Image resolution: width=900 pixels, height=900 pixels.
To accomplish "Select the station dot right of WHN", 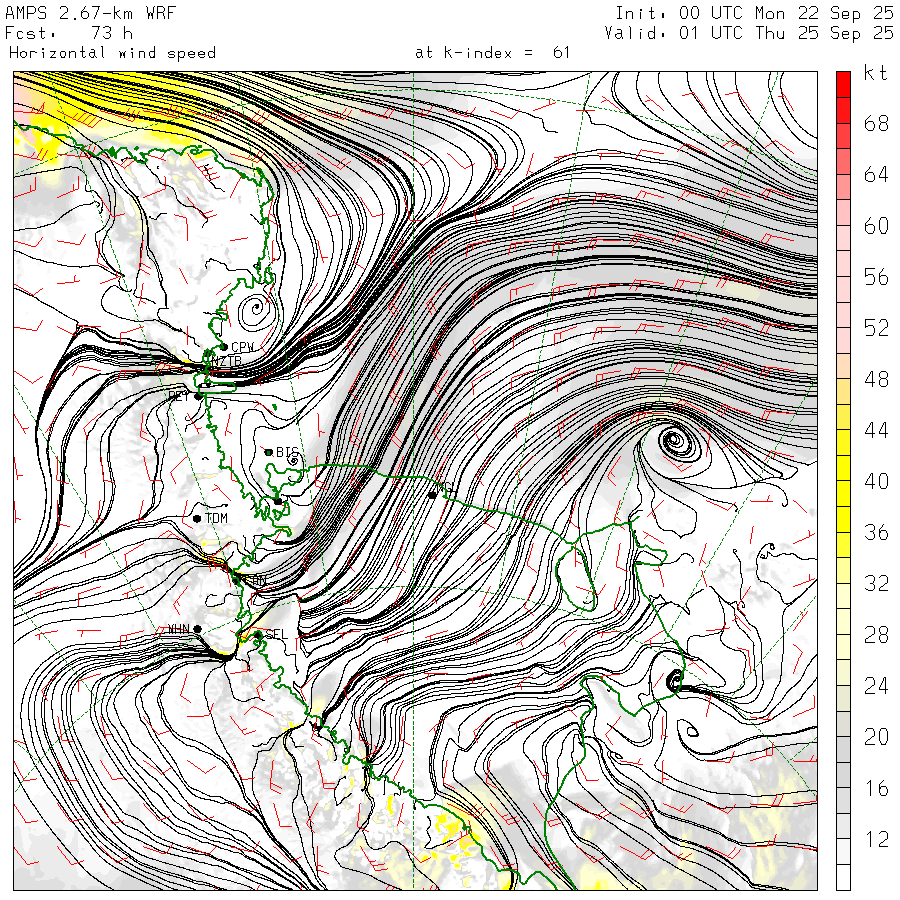I will pos(197,629).
